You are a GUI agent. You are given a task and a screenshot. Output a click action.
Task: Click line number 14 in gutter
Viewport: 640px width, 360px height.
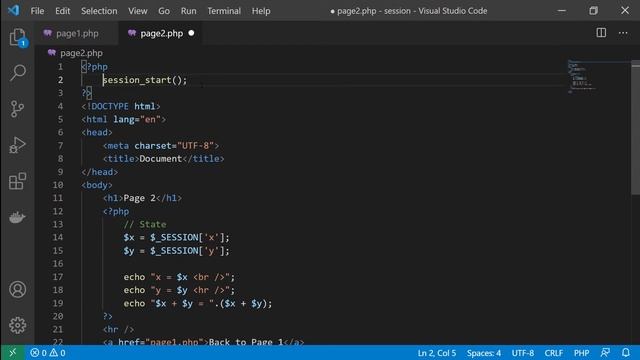click(x=58, y=237)
